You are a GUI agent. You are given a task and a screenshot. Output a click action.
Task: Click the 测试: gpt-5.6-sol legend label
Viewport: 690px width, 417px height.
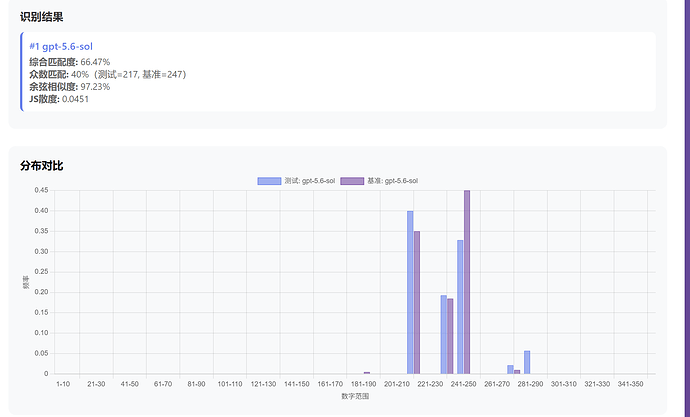[x=310, y=181]
